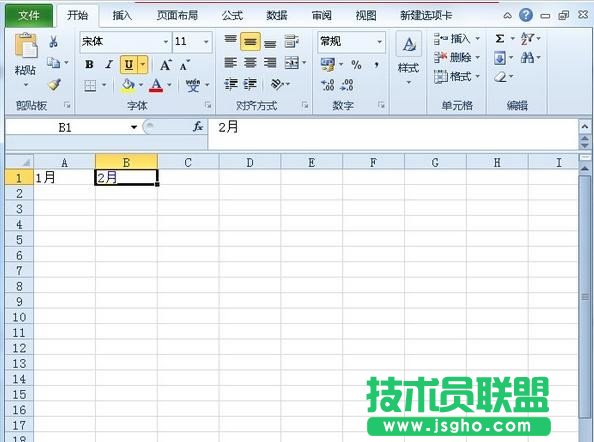Image resolution: width=594 pixels, height=442 pixels.
Task: Open fill color dropdown arrow
Action: 141,85
